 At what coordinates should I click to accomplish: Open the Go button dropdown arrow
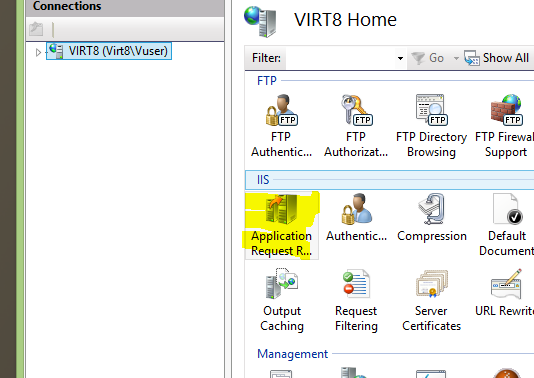pyautogui.click(x=456, y=58)
